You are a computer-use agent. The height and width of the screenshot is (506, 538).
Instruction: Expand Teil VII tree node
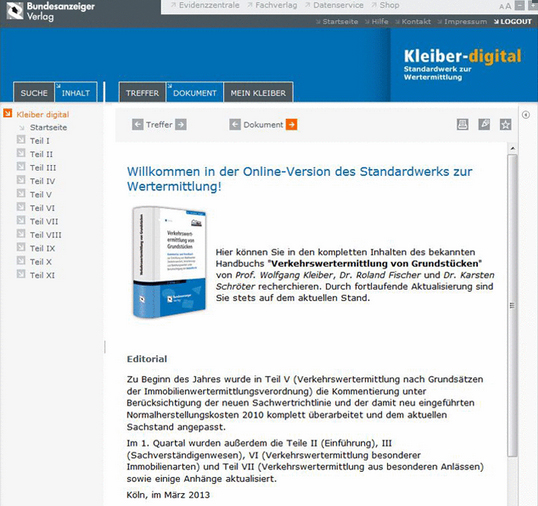tap(21, 220)
